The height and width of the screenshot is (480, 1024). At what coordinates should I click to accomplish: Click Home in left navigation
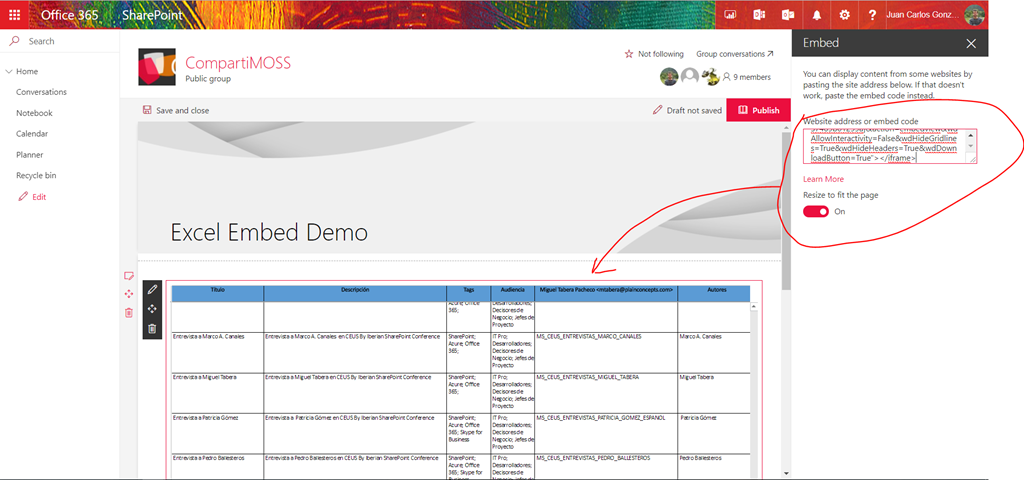tap(27, 71)
